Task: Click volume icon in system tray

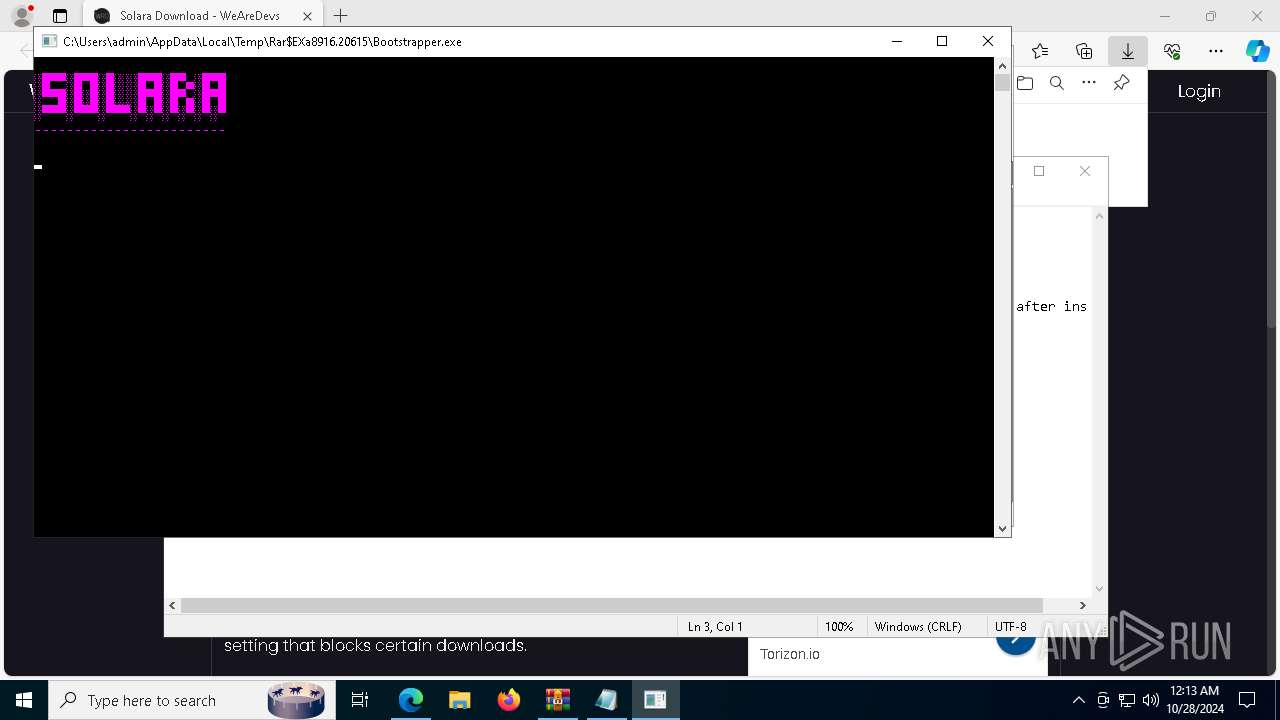Action: pos(1151,700)
